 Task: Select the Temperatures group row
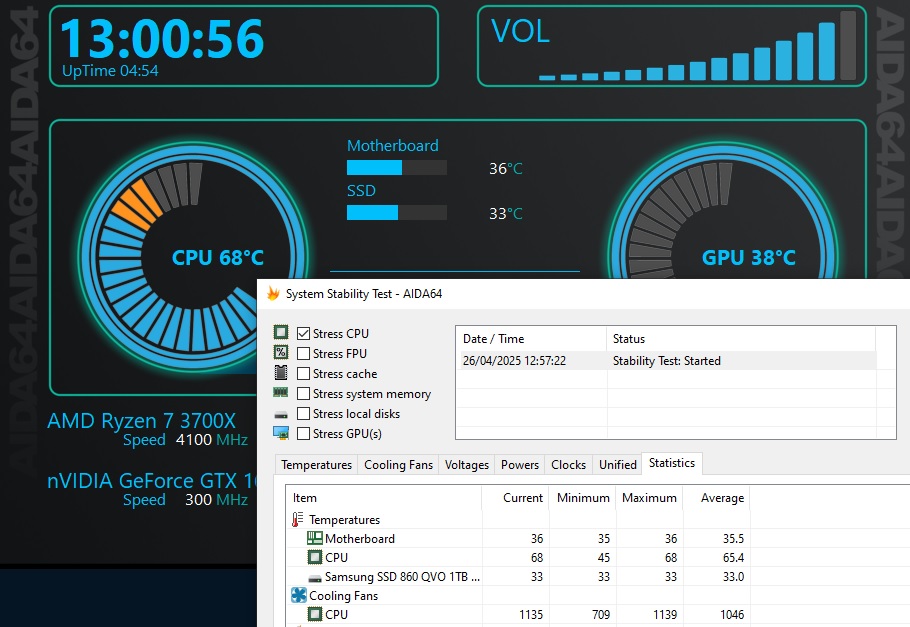344,520
